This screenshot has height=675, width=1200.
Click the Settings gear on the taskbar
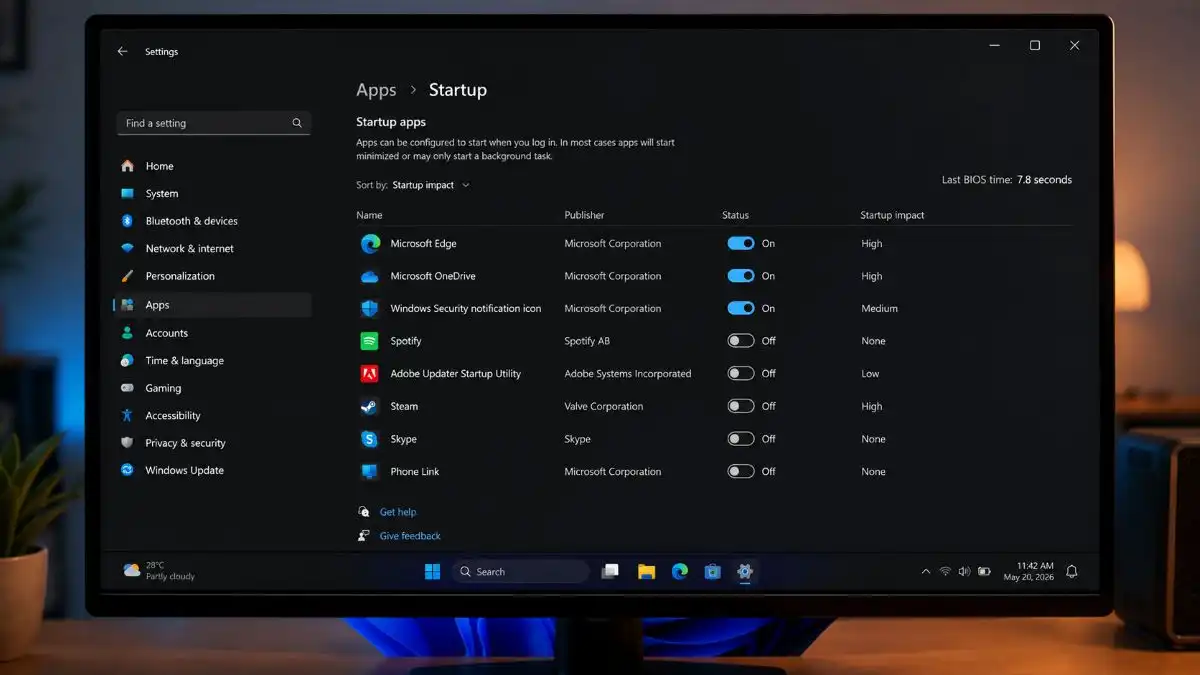pyautogui.click(x=744, y=571)
